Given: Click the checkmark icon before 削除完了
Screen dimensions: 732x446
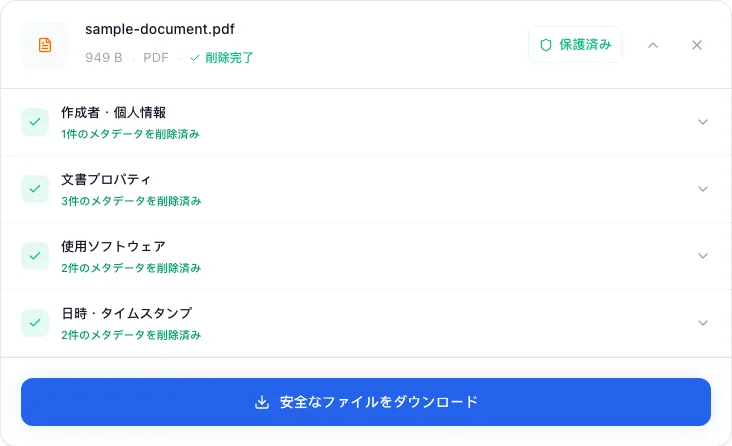Looking at the screenshot, I should [x=195, y=58].
